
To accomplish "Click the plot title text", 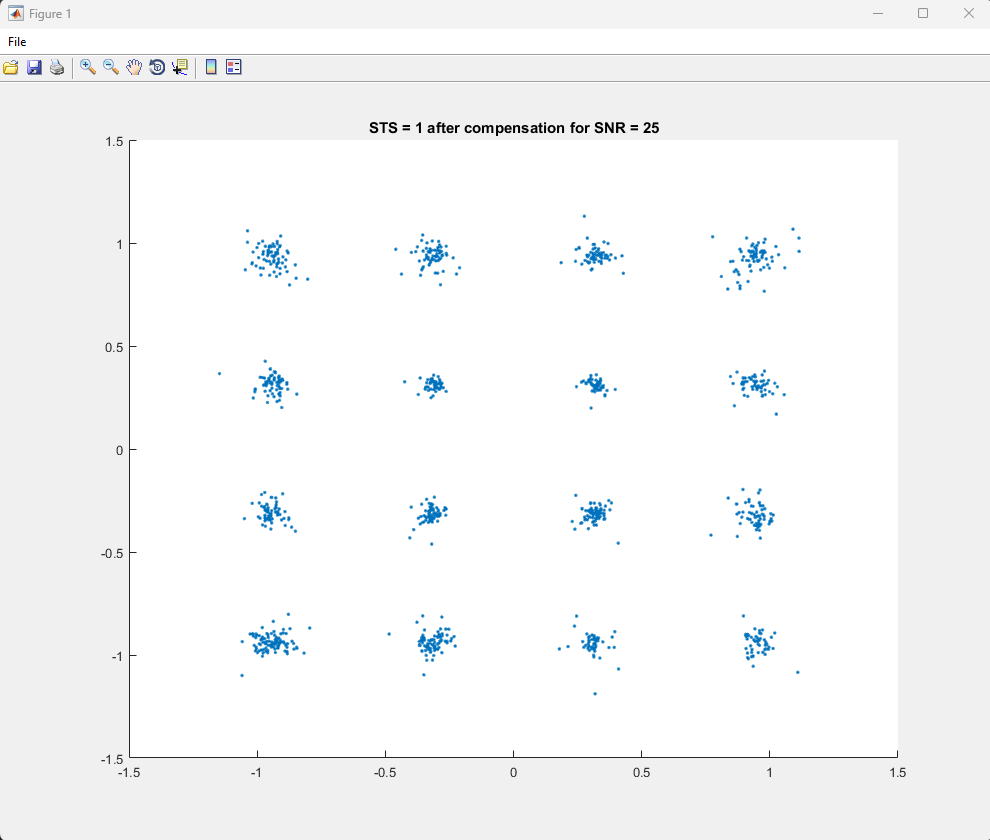I will (516, 128).
